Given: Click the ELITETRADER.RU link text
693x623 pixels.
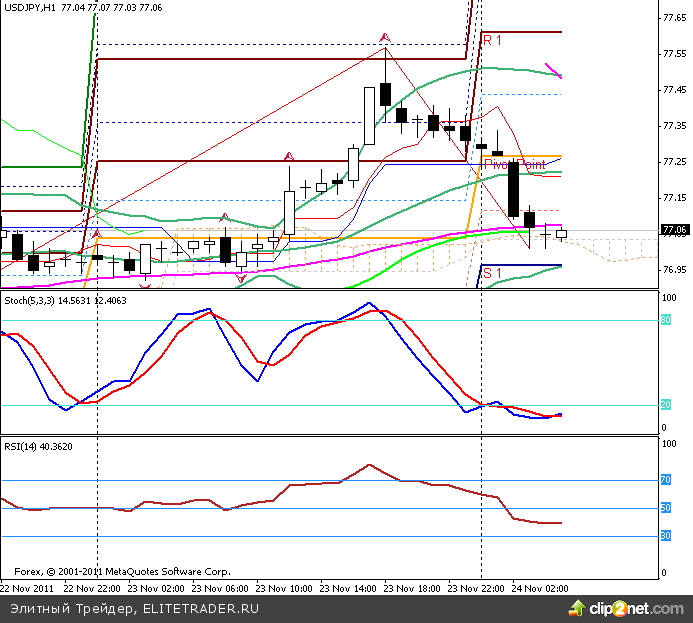Looking at the screenshot, I should pyautogui.click(x=201, y=608).
